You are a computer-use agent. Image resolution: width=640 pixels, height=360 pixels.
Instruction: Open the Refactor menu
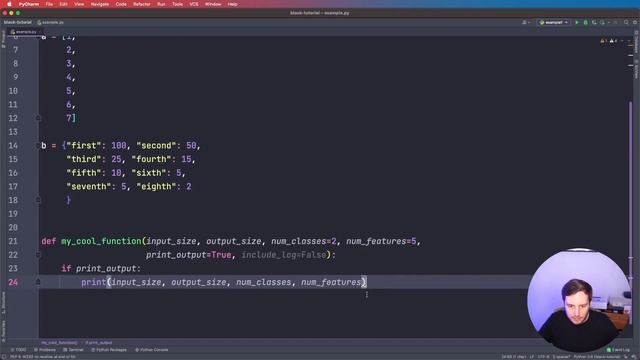point(142,4)
